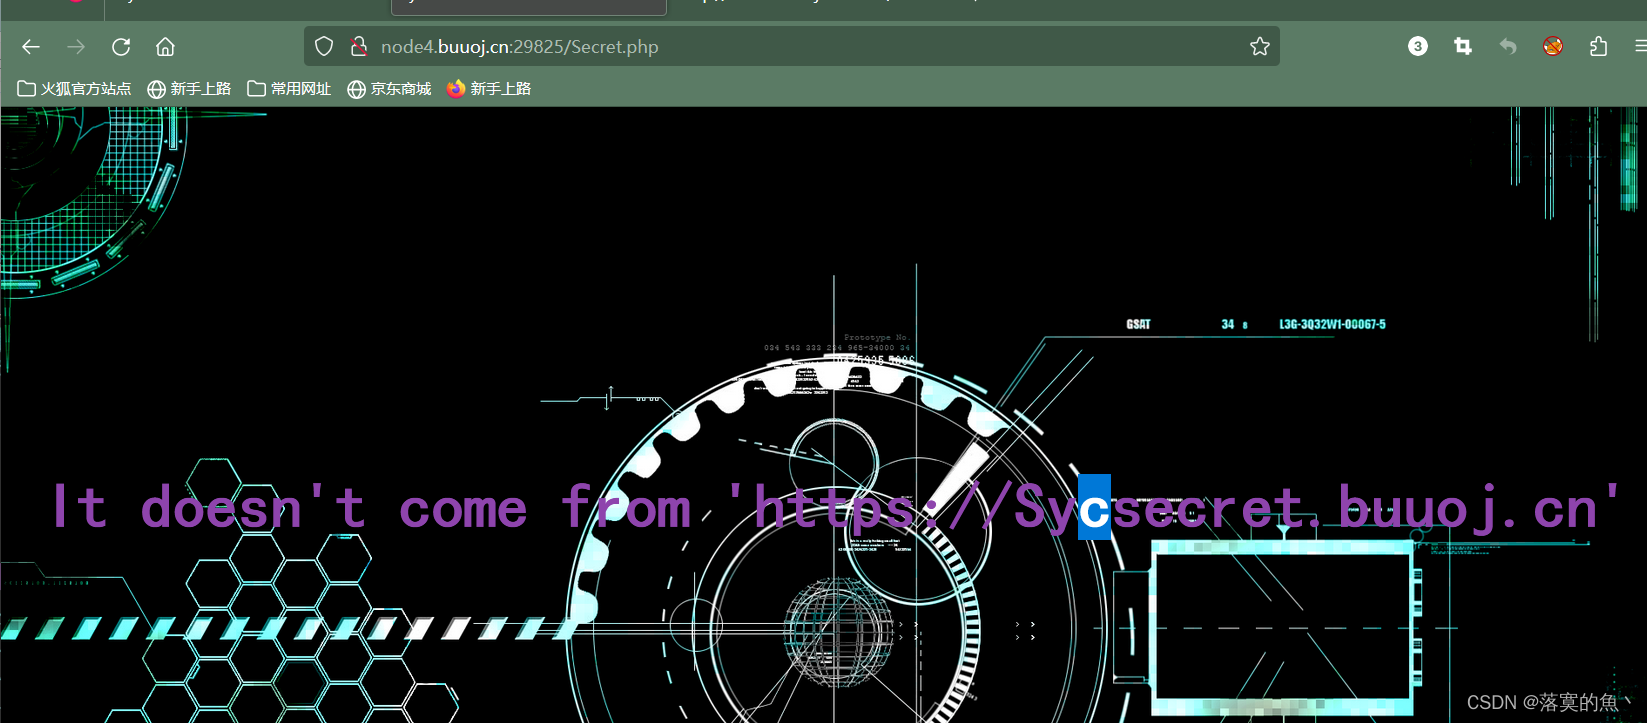Image resolution: width=1647 pixels, height=723 pixels.
Task: Open the Firefox home page
Action: click(x=166, y=47)
